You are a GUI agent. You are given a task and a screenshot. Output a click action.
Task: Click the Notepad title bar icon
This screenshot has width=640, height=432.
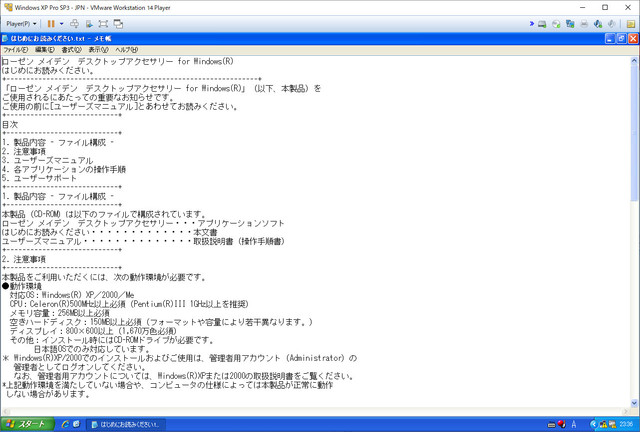click(x=5, y=38)
